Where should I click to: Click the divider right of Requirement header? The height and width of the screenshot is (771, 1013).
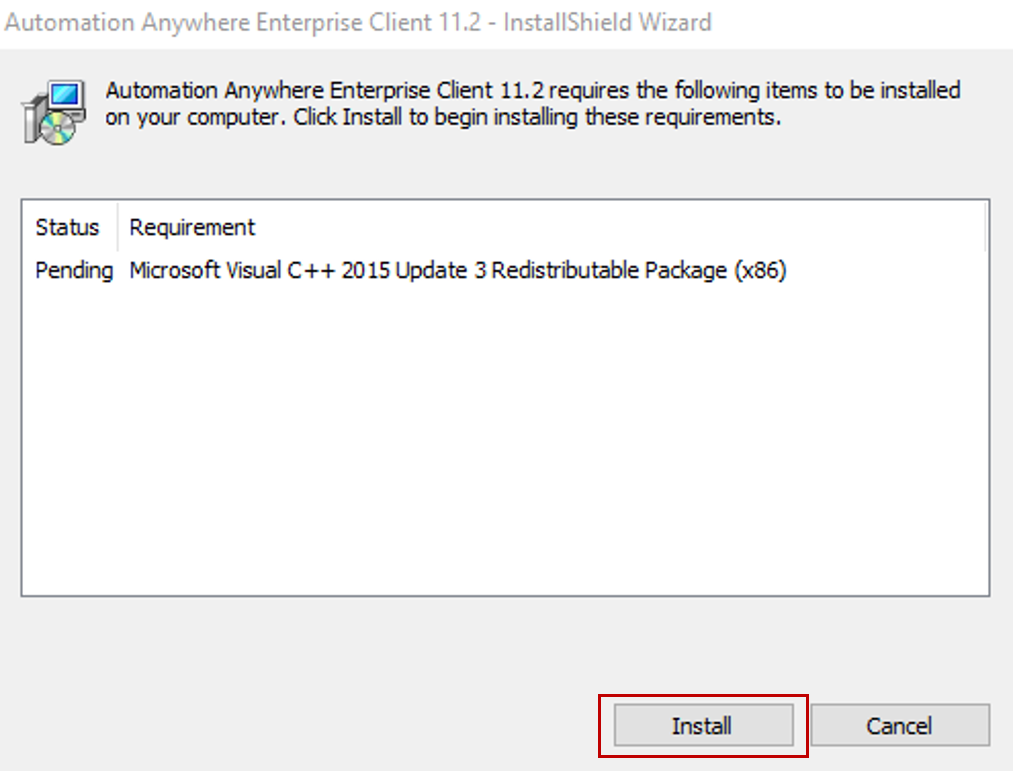point(986,227)
